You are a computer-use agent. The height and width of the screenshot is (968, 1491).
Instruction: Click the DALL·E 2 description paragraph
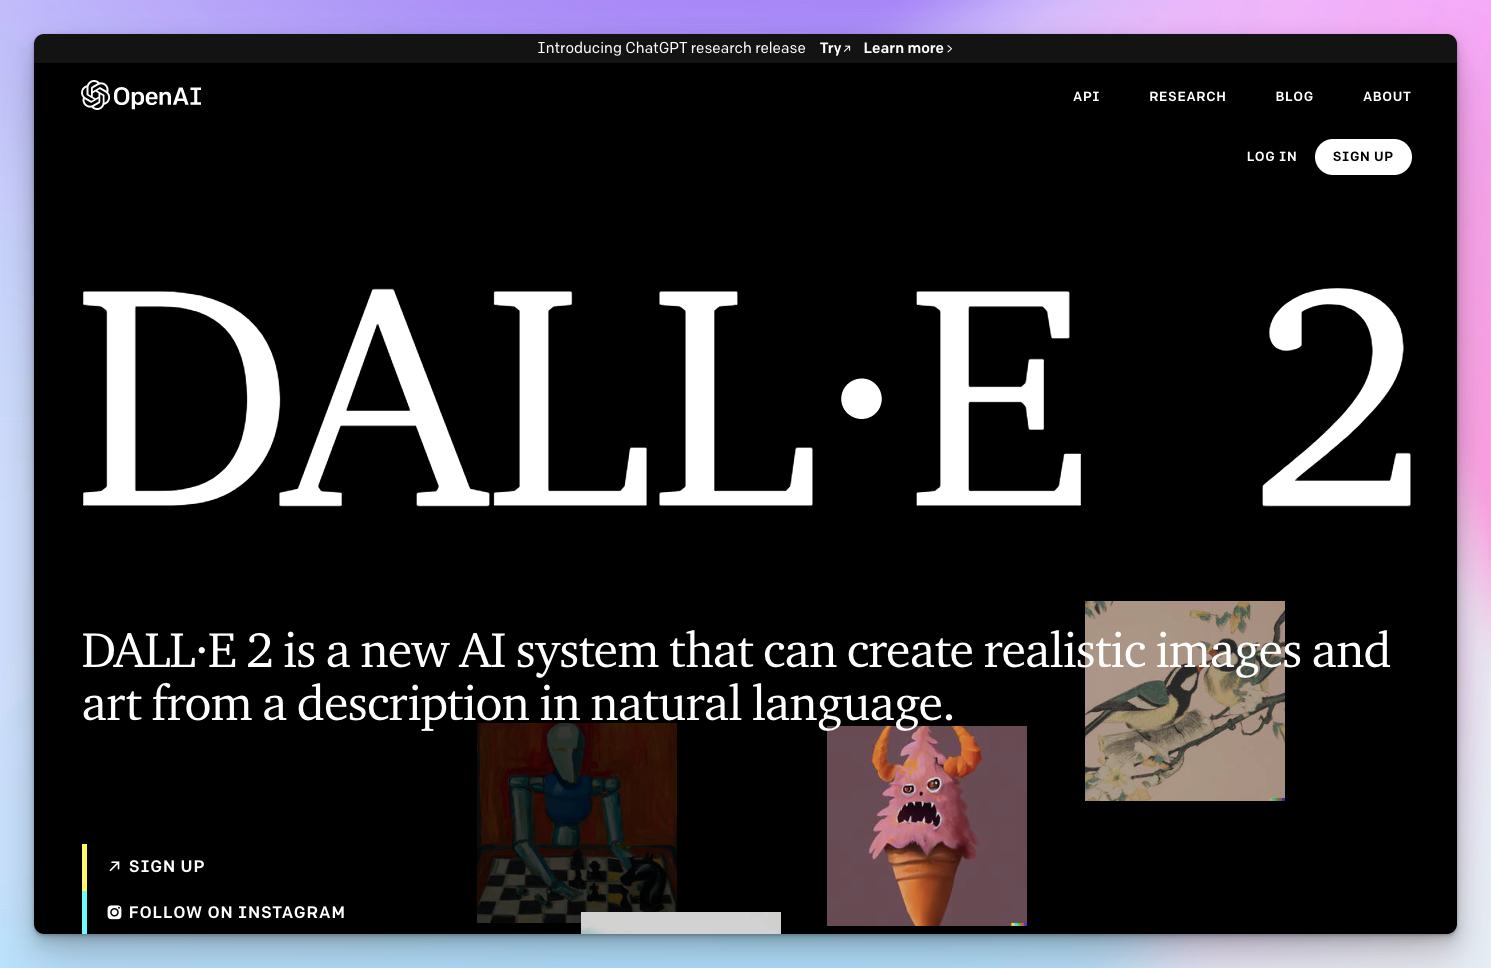[736, 677]
